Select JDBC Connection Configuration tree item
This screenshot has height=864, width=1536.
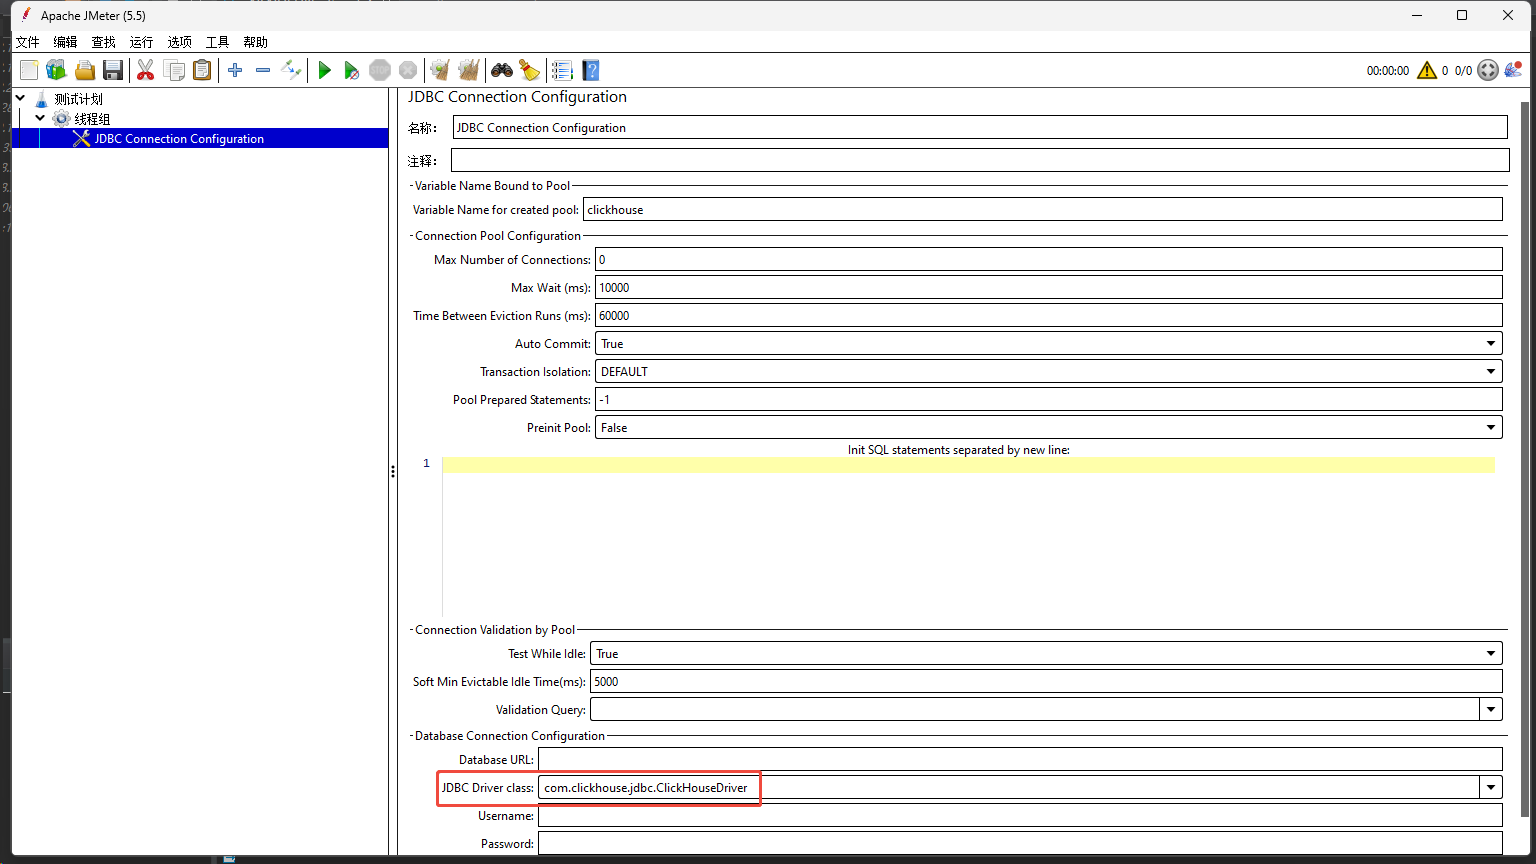click(179, 139)
